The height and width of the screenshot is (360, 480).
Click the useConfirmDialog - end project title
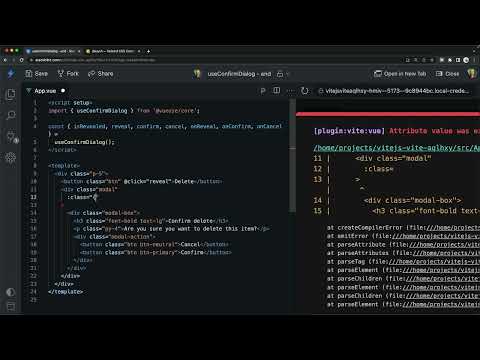(x=239, y=74)
